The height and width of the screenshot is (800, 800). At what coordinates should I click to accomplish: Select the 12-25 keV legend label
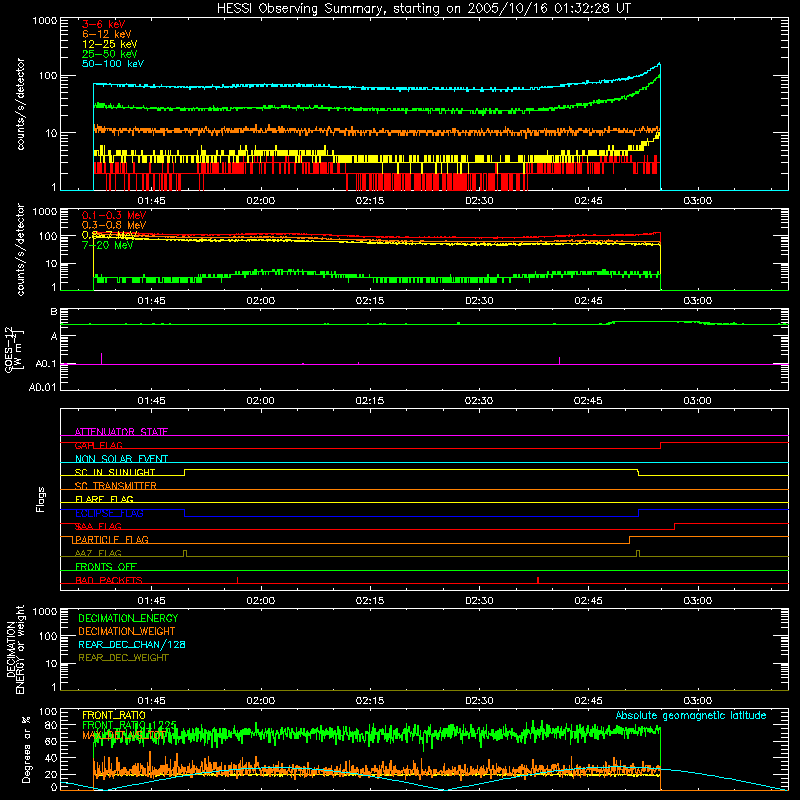109,44
